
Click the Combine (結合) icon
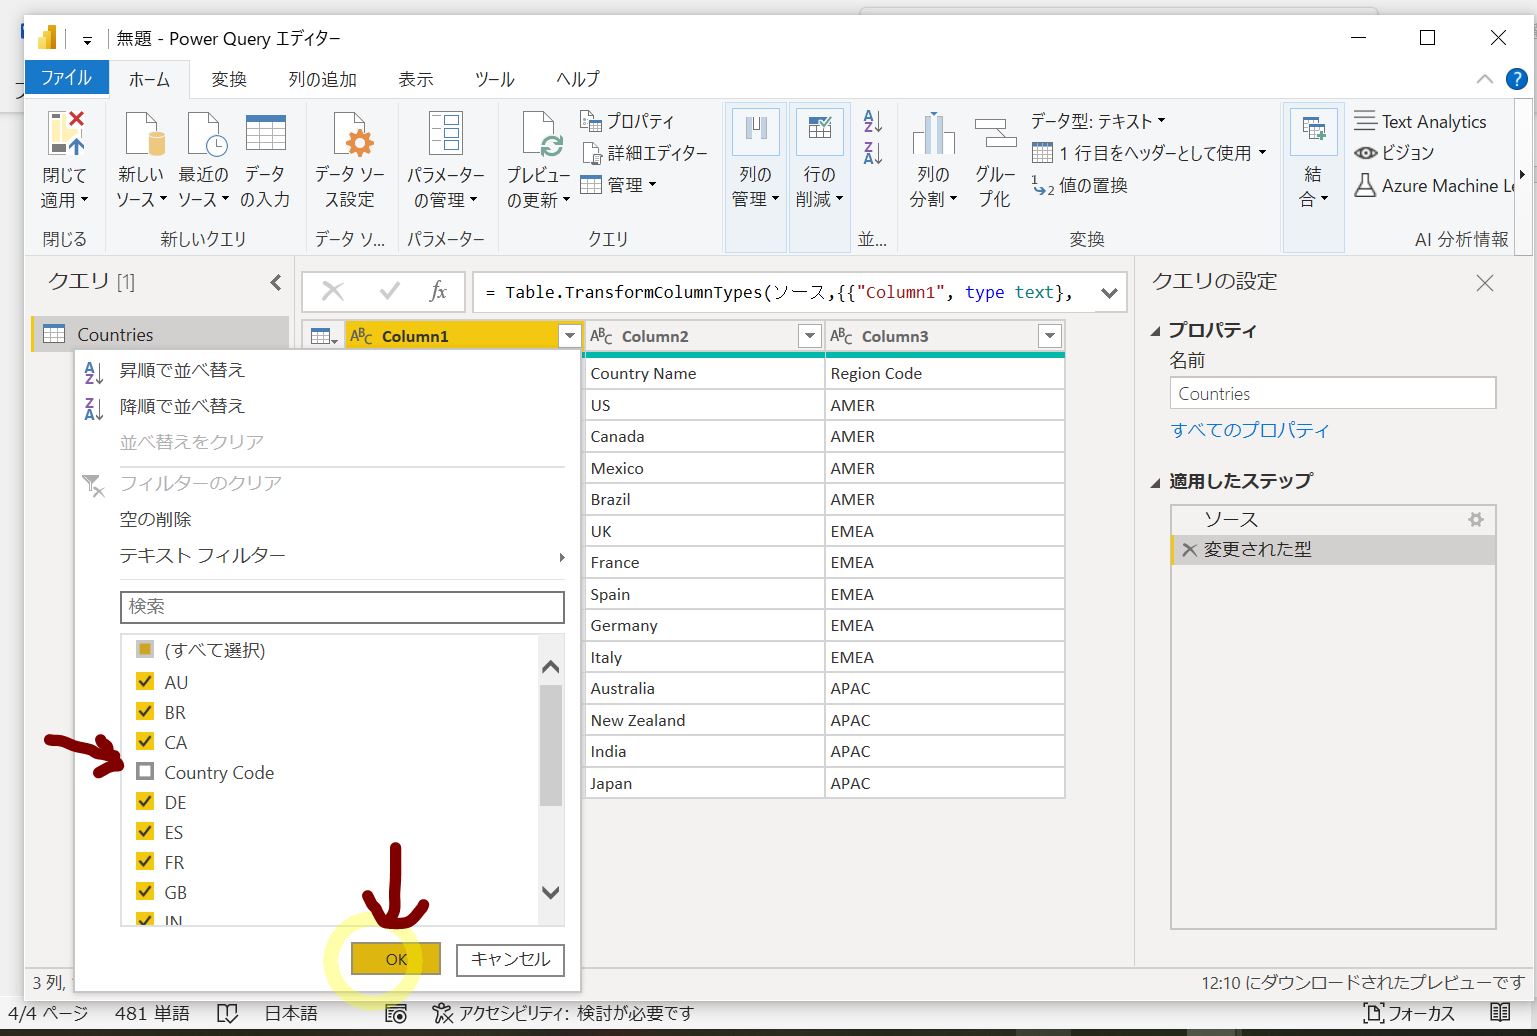point(1313,130)
